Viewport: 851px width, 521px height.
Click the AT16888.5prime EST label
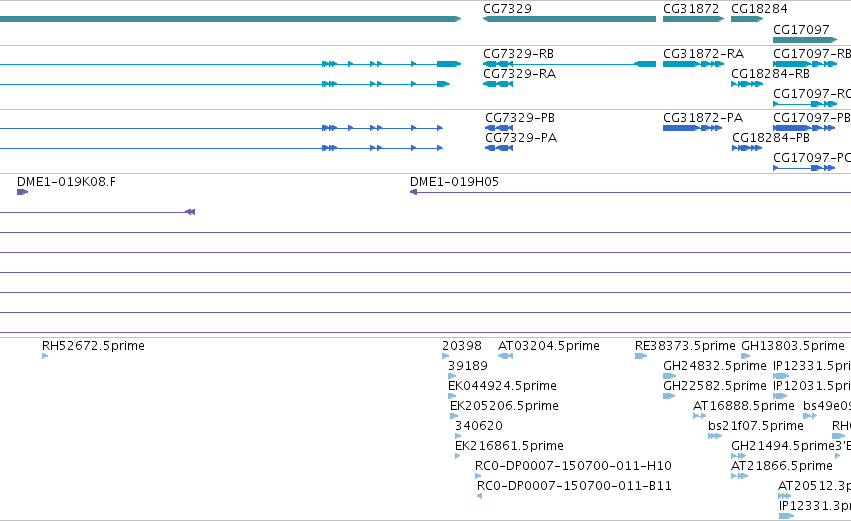click(744, 406)
